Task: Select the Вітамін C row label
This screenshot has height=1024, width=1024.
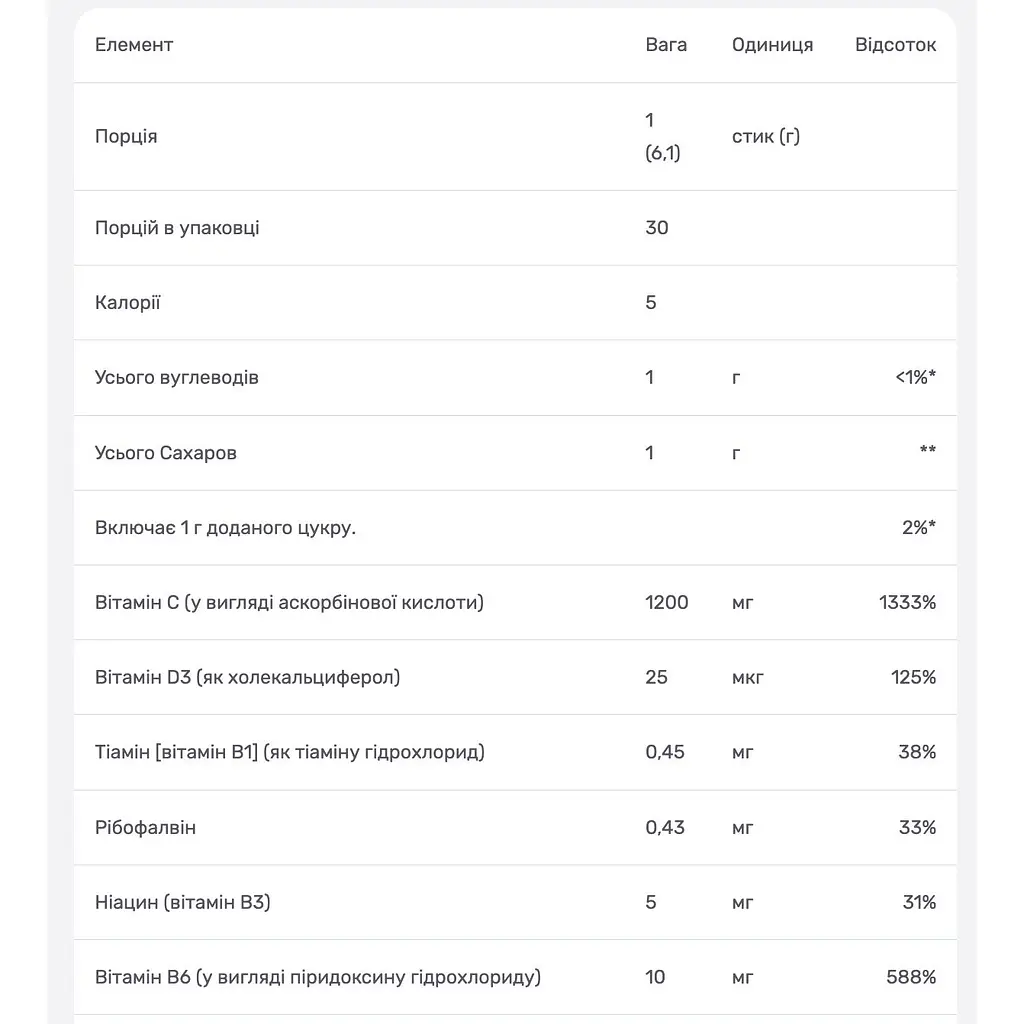Action: (x=289, y=602)
